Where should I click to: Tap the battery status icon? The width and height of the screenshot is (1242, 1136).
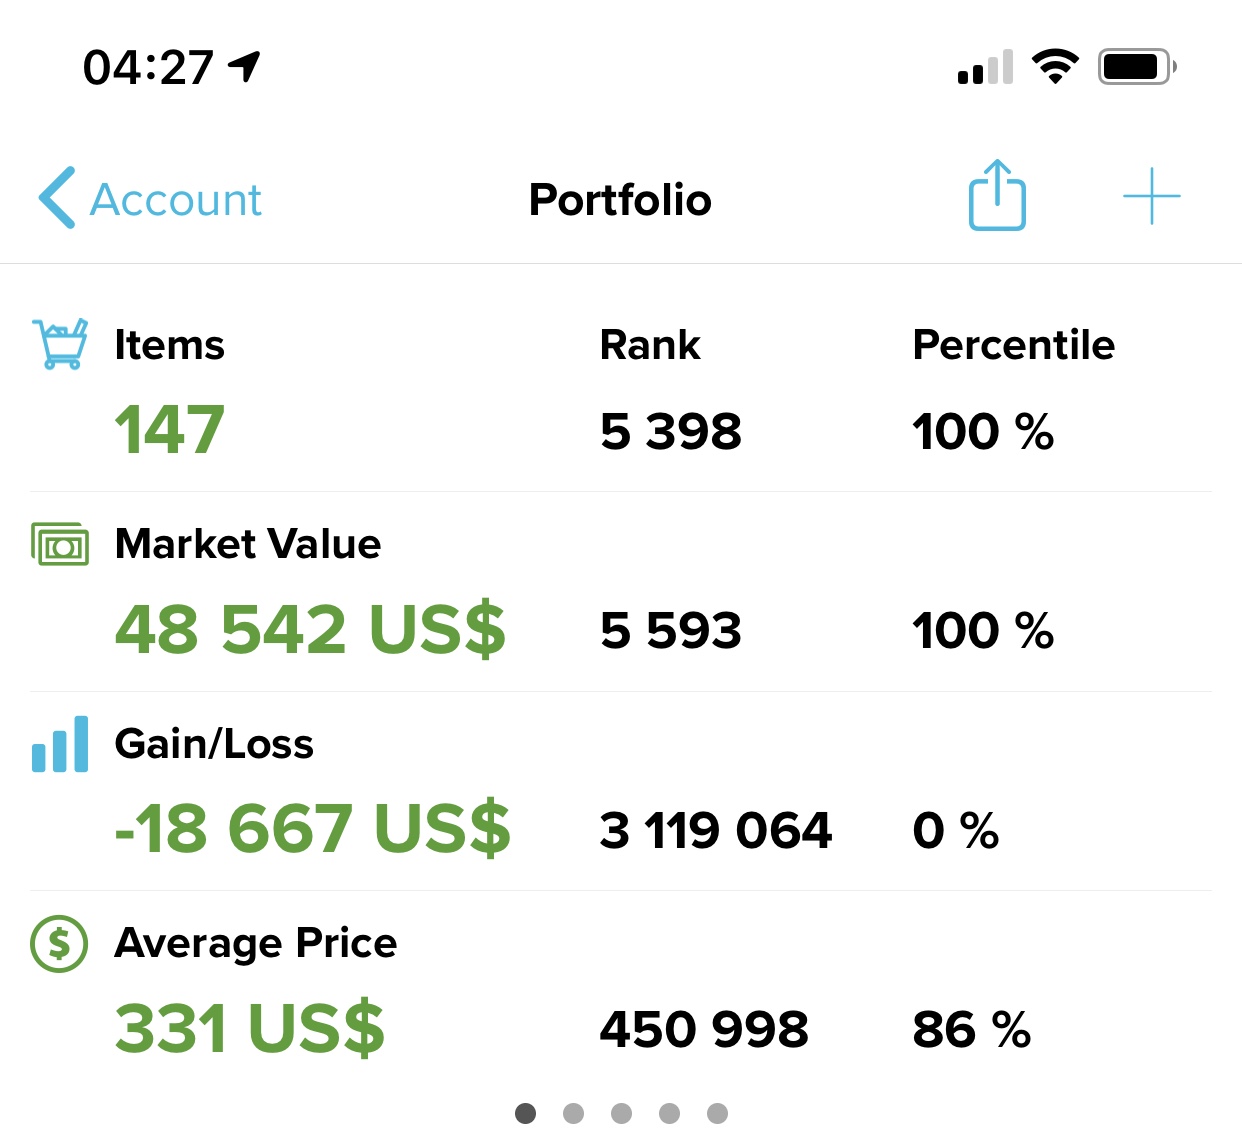pos(1136,67)
